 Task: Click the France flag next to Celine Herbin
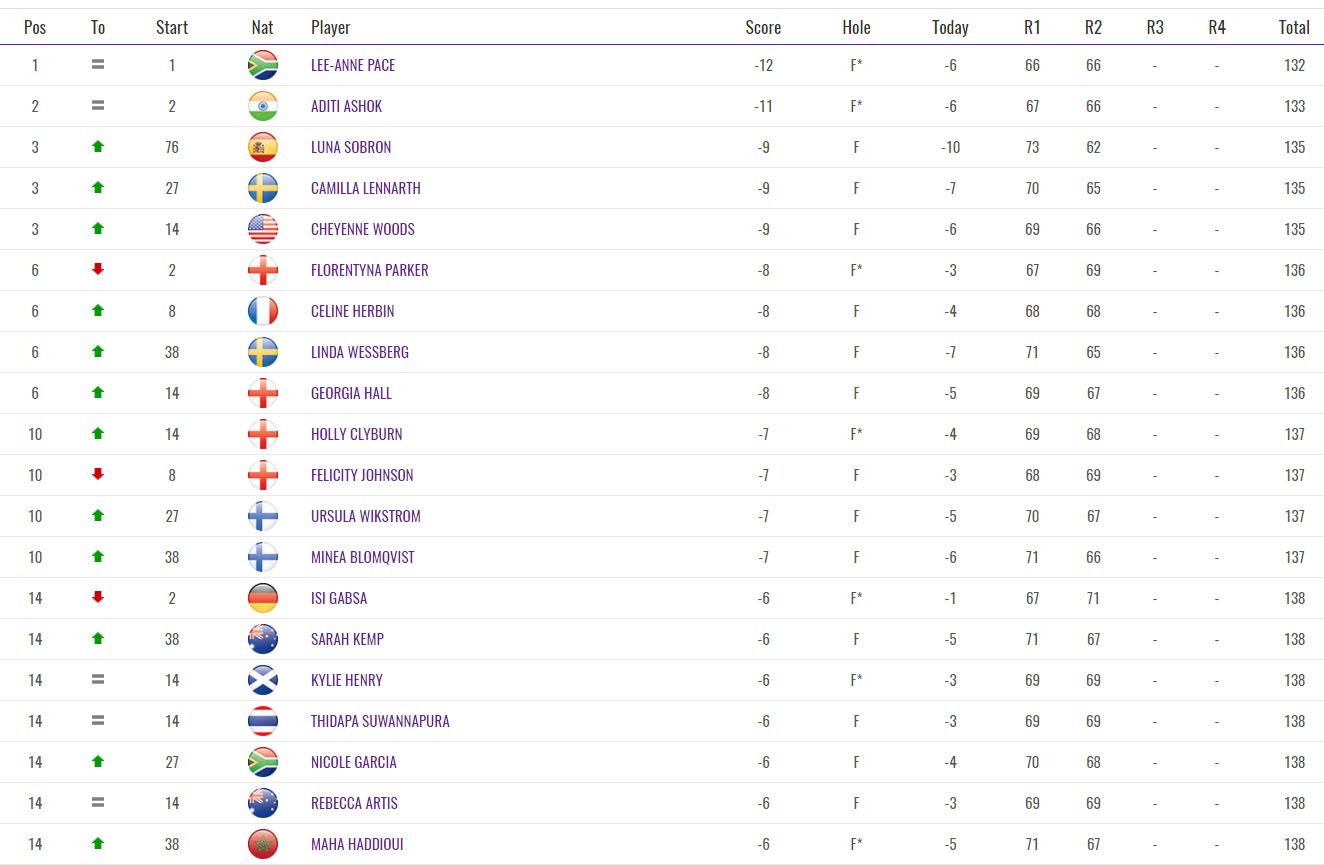[262, 311]
